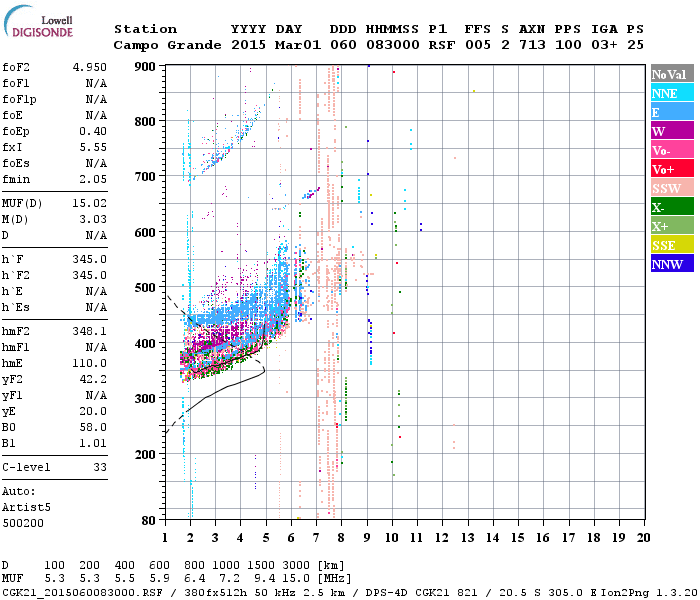Click the IGA value 03+

(604, 45)
